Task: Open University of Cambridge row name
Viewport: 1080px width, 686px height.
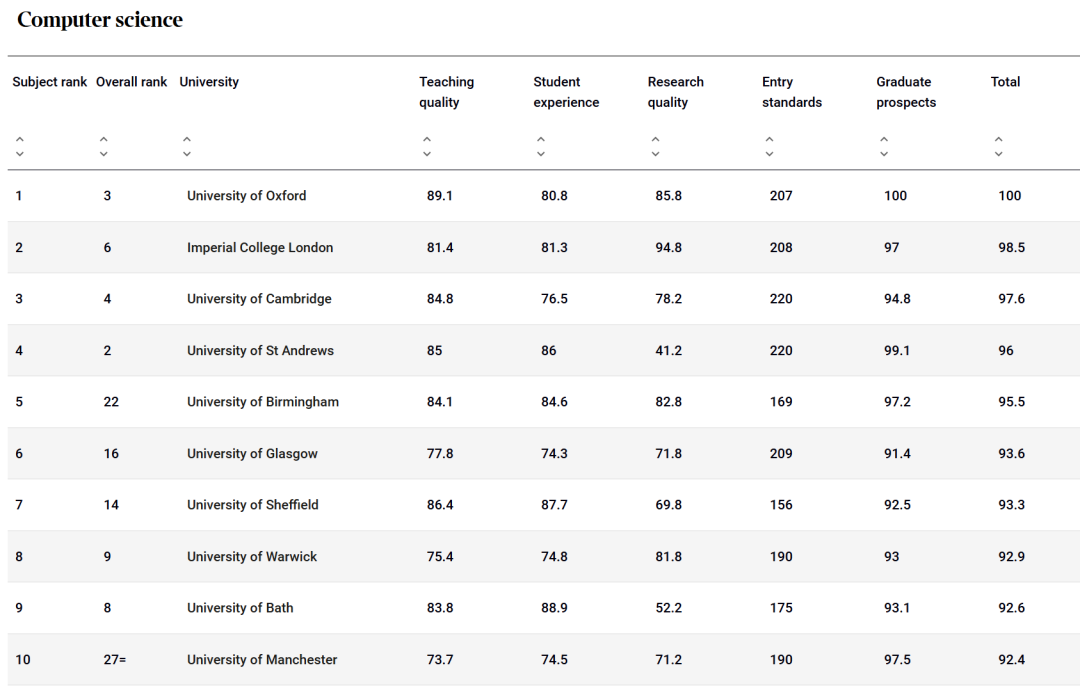Action: [259, 299]
